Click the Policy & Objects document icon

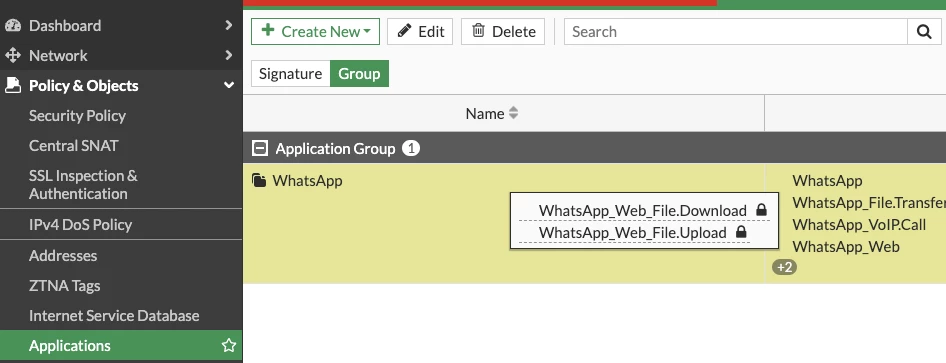point(13,86)
